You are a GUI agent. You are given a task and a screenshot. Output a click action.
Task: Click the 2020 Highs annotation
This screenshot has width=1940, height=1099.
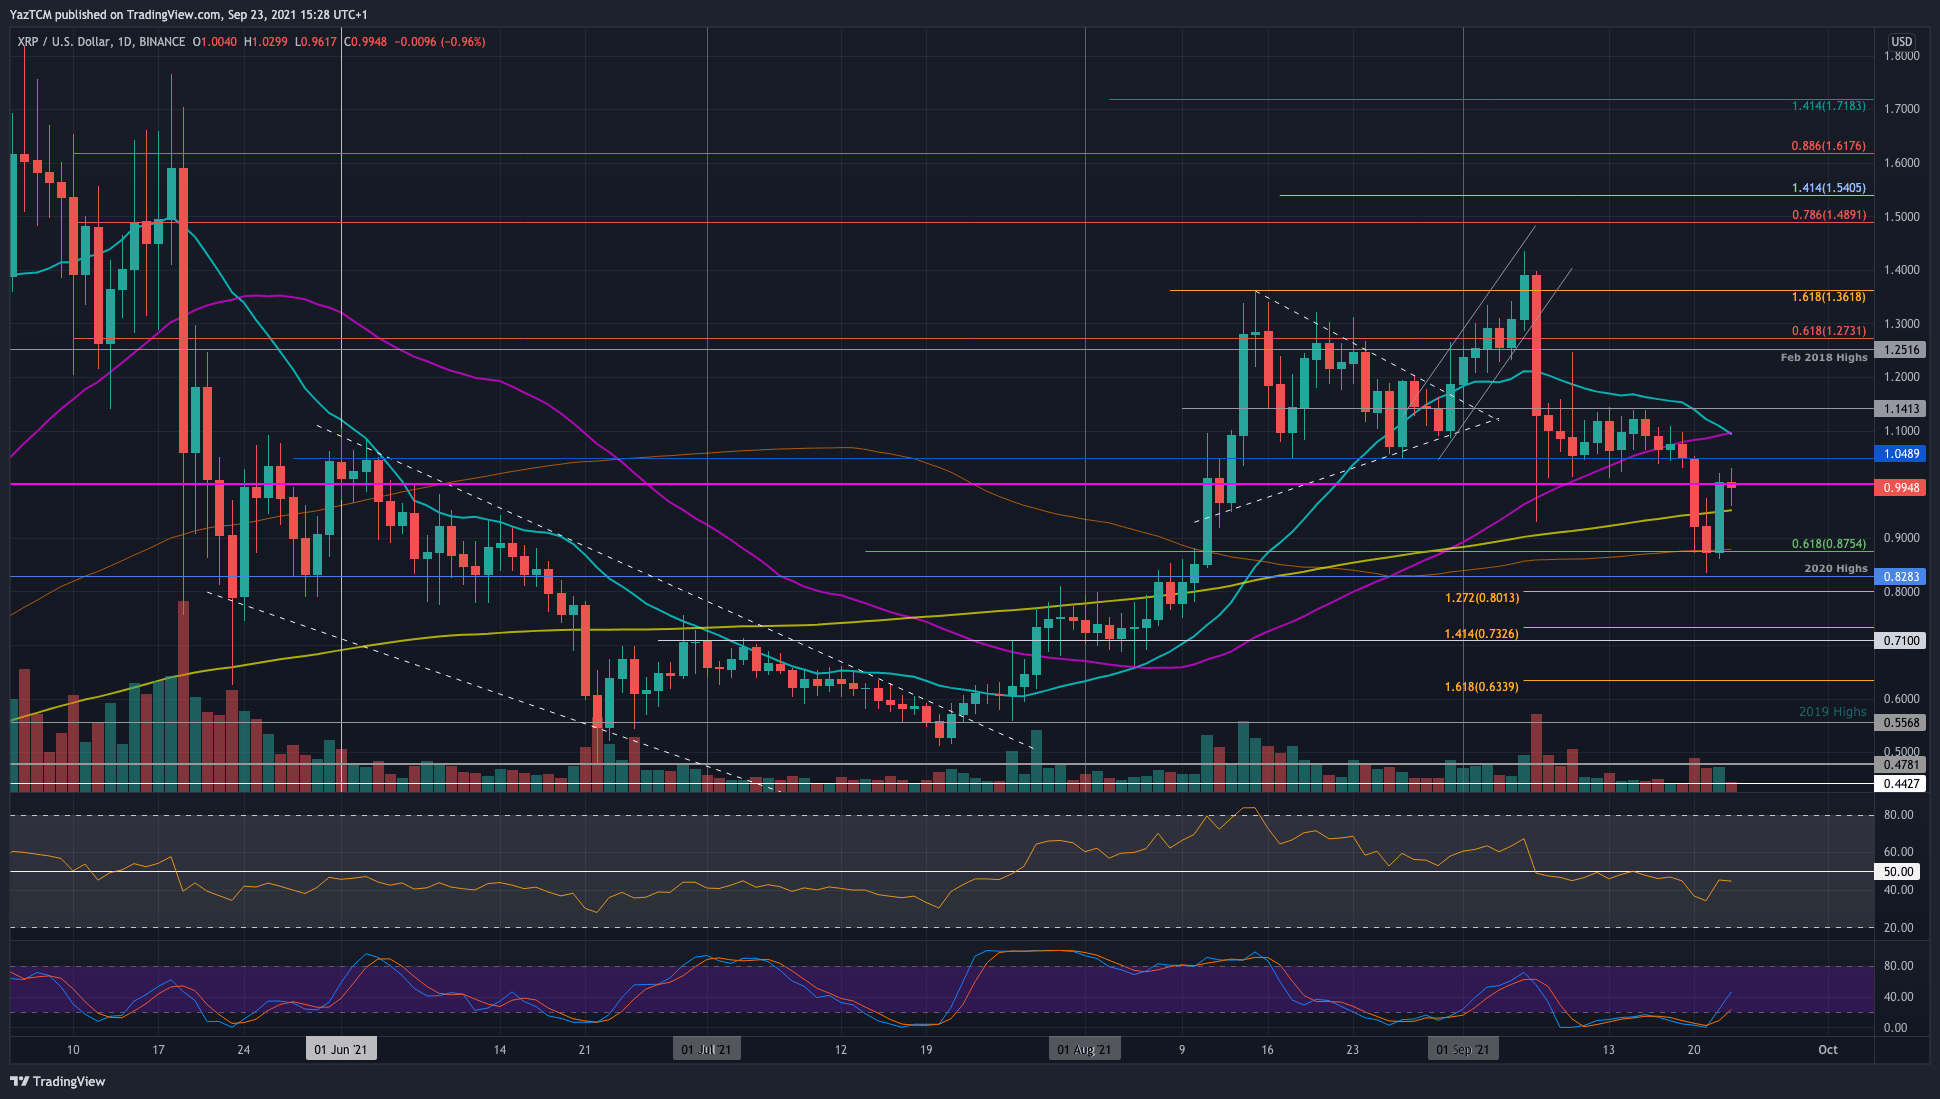pos(1836,569)
